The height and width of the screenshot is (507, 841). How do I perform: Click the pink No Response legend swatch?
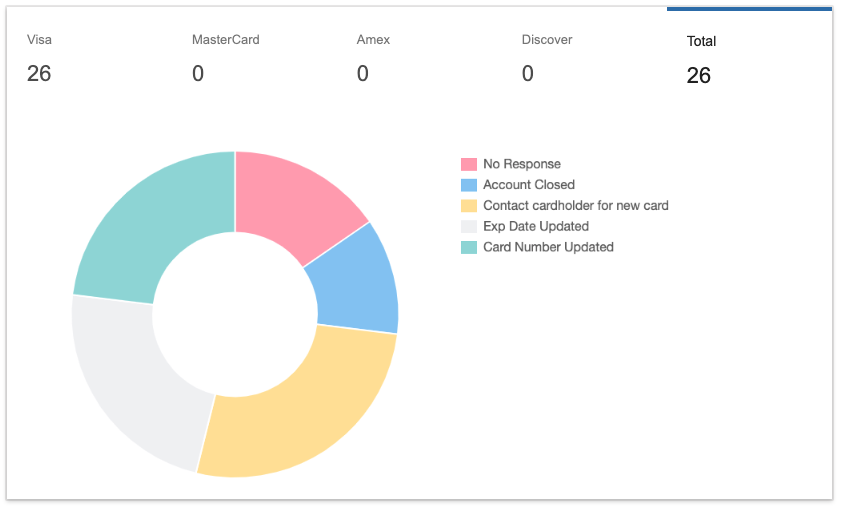[x=469, y=164]
